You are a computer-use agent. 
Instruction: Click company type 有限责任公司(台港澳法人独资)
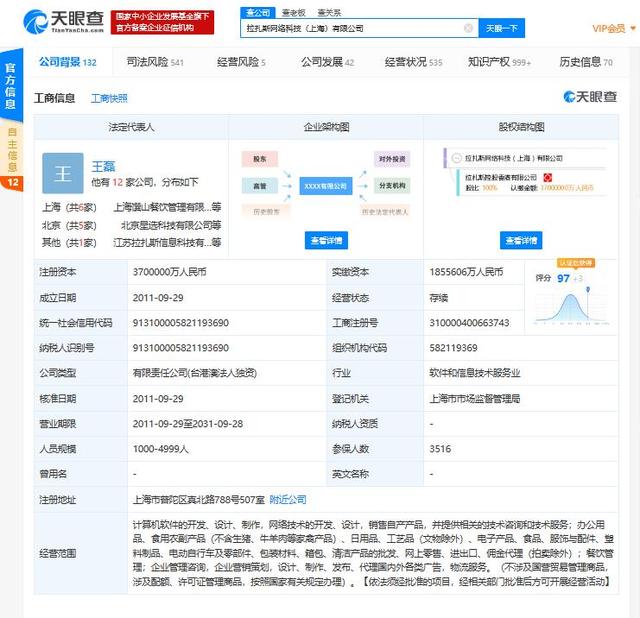coord(195,373)
